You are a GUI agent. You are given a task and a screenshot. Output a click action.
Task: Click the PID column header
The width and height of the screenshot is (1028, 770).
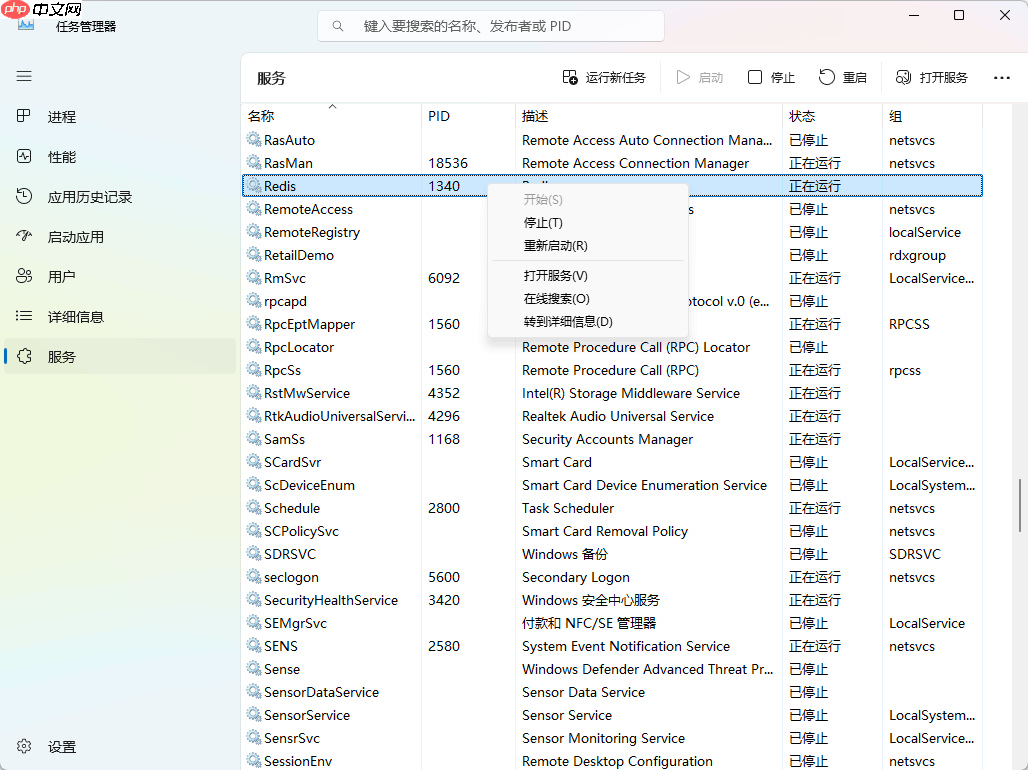point(438,116)
